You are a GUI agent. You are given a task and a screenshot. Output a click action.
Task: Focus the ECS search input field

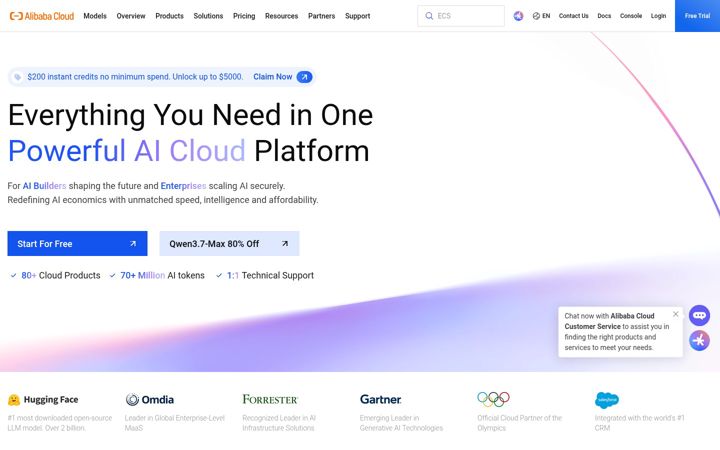pos(461,16)
